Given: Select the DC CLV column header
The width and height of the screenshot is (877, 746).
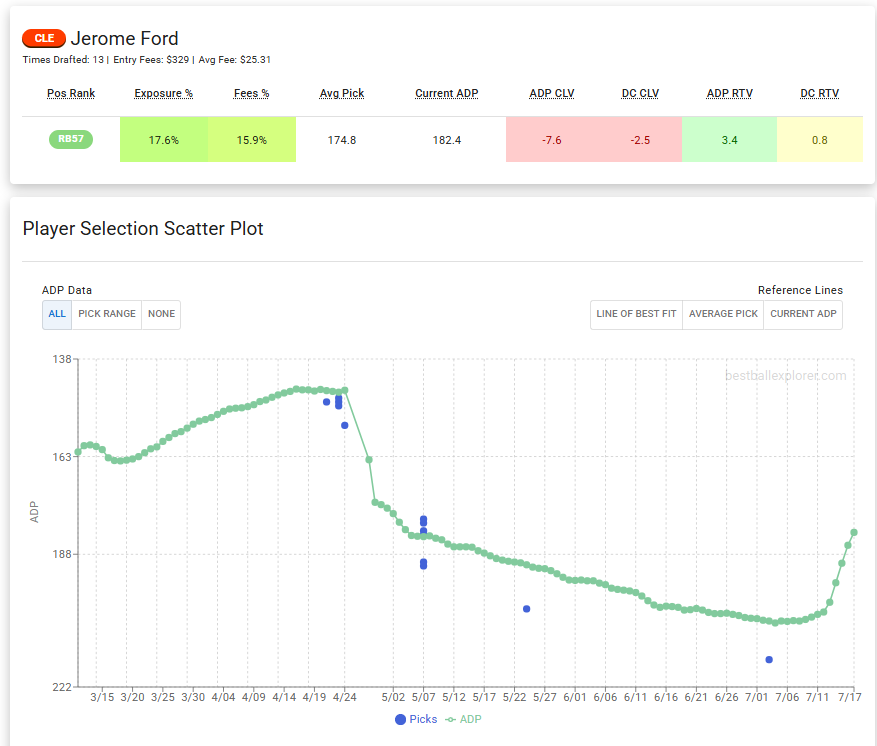Looking at the screenshot, I should [x=640, y=93].
